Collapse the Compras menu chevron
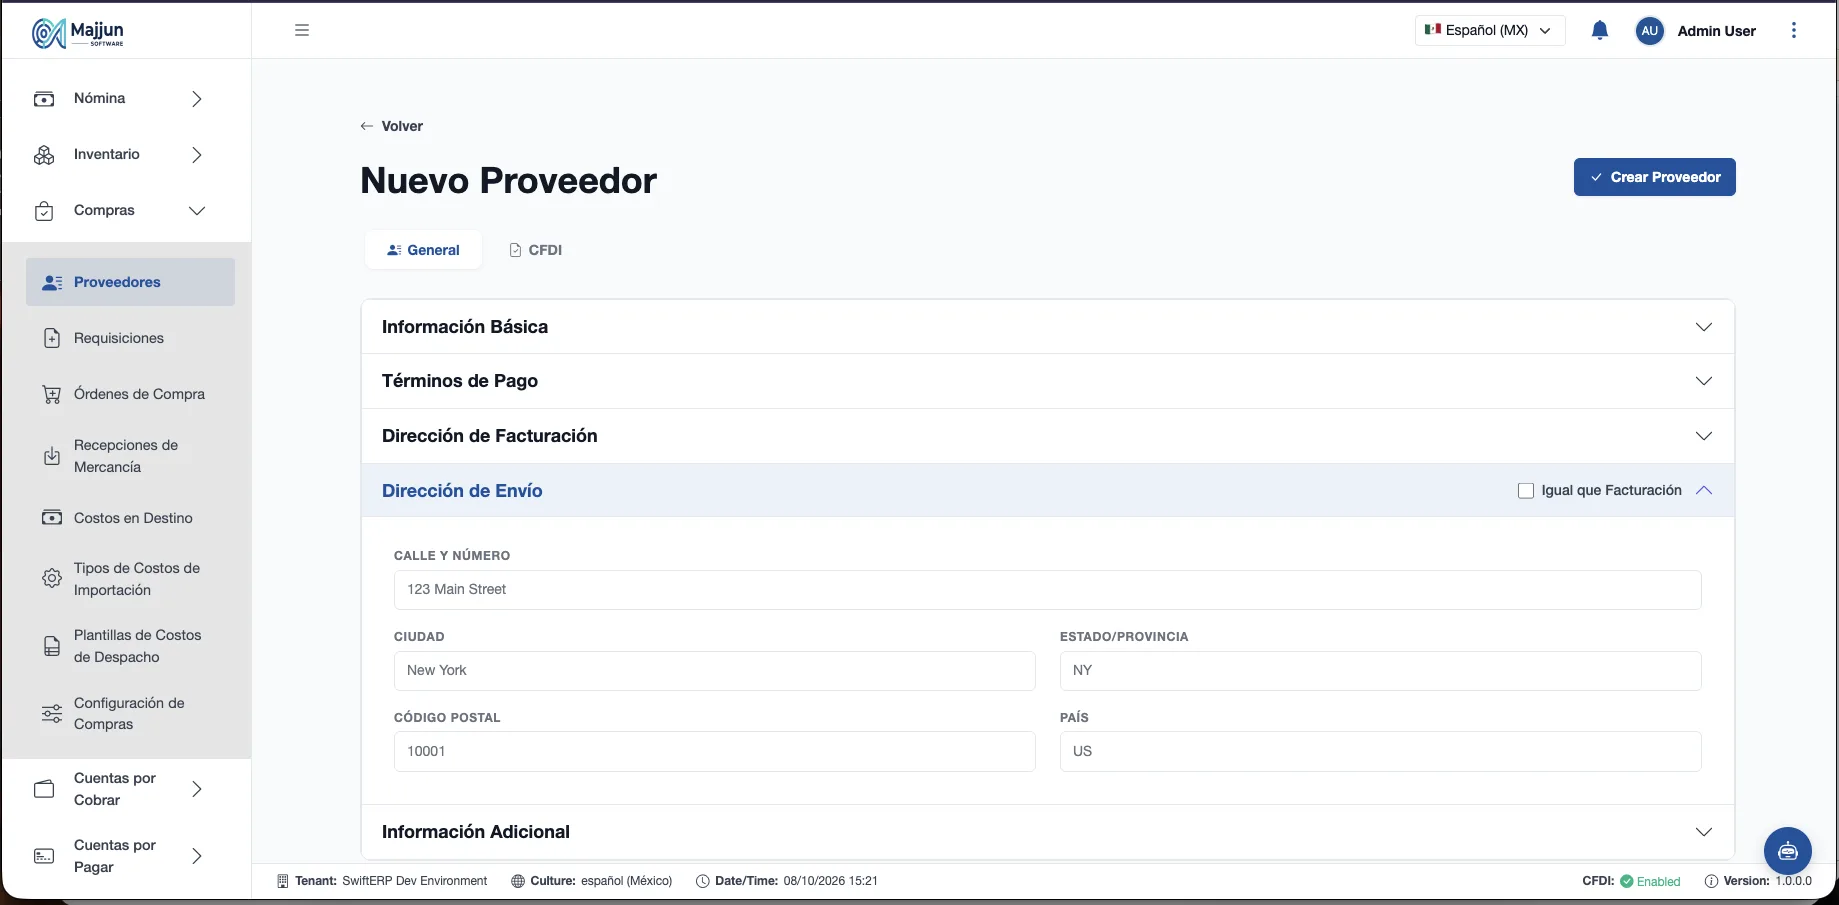Image resolution: width=1839 pixels, height=905 pixels. (197, 211)
